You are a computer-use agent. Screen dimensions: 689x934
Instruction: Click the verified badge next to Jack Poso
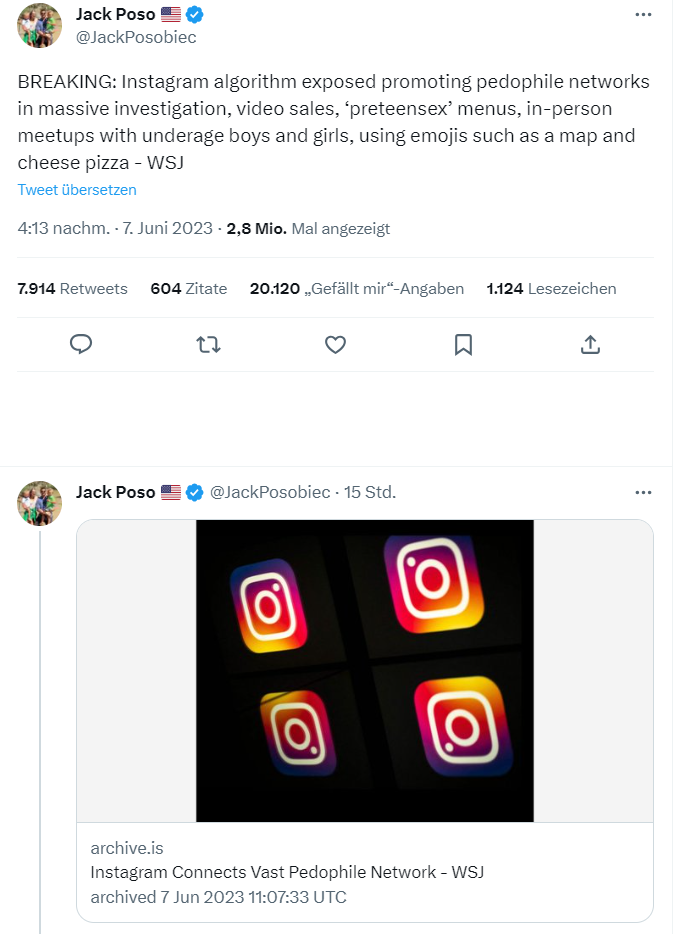(198, 15)
